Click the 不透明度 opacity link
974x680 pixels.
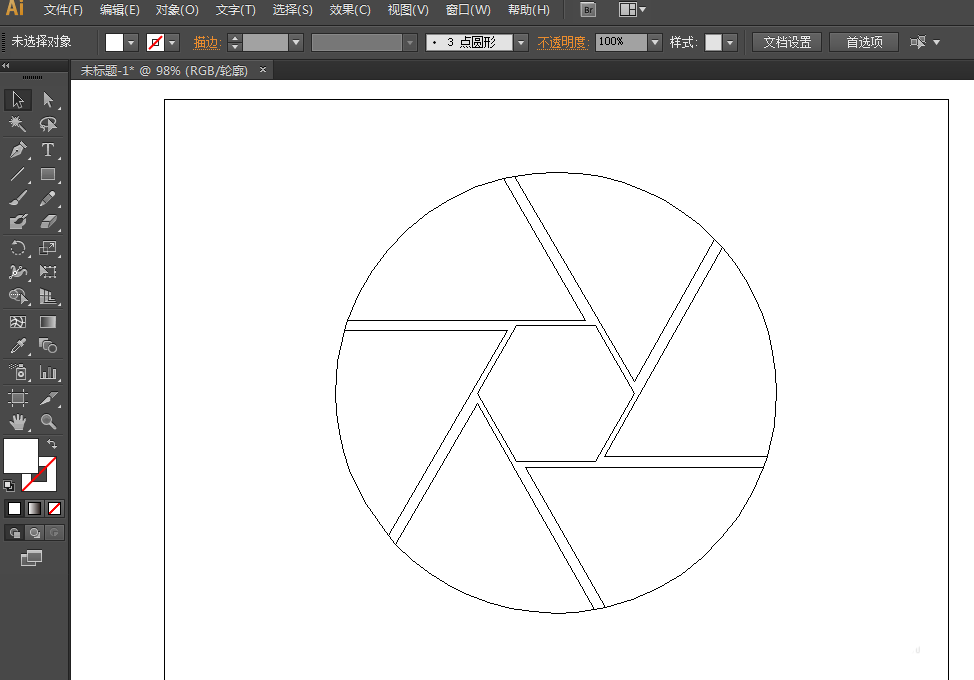coord(562,42)
